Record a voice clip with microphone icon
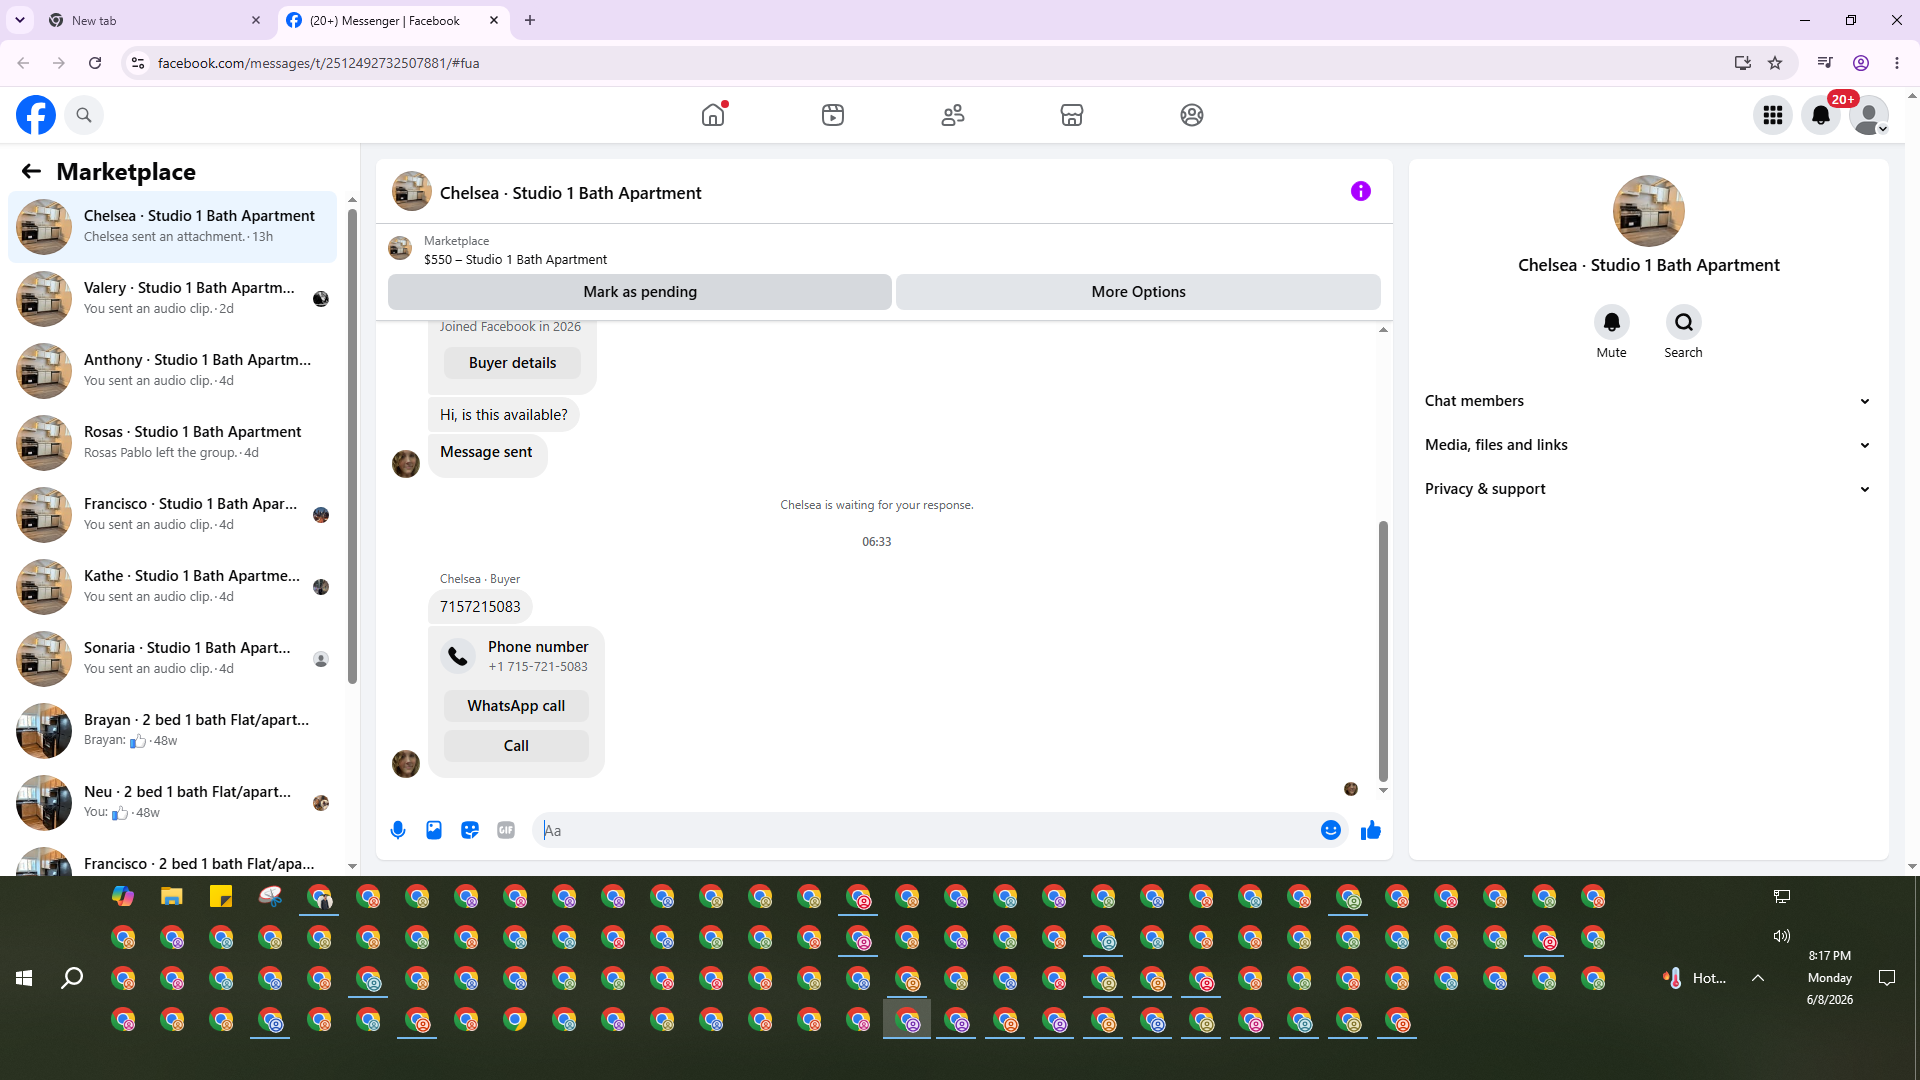This screenshot has height=1080, width=1920. click(398, 830)
